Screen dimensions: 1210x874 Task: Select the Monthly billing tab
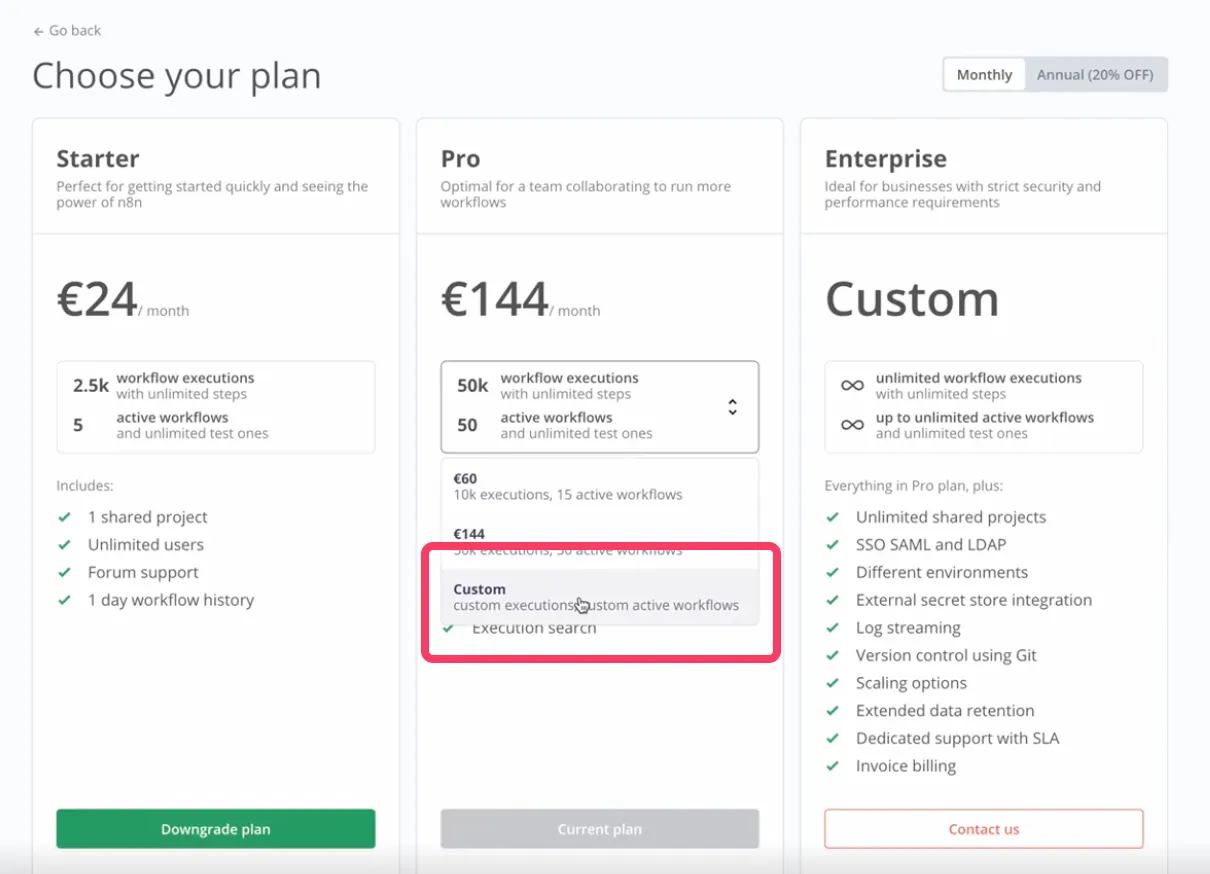[983, 74]
